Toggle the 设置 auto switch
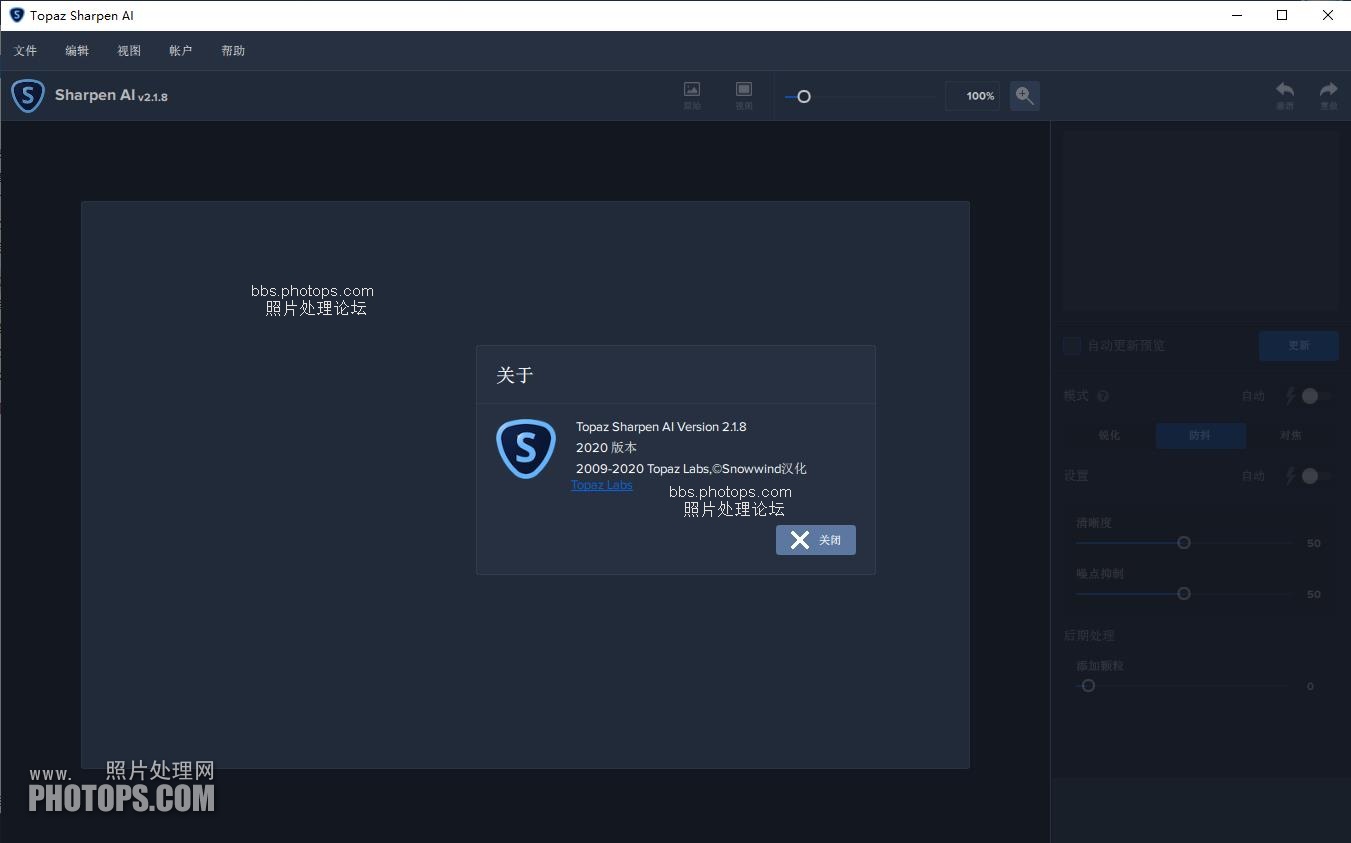The width and height of the screenshot is (1351, 843). [1315, 476]
